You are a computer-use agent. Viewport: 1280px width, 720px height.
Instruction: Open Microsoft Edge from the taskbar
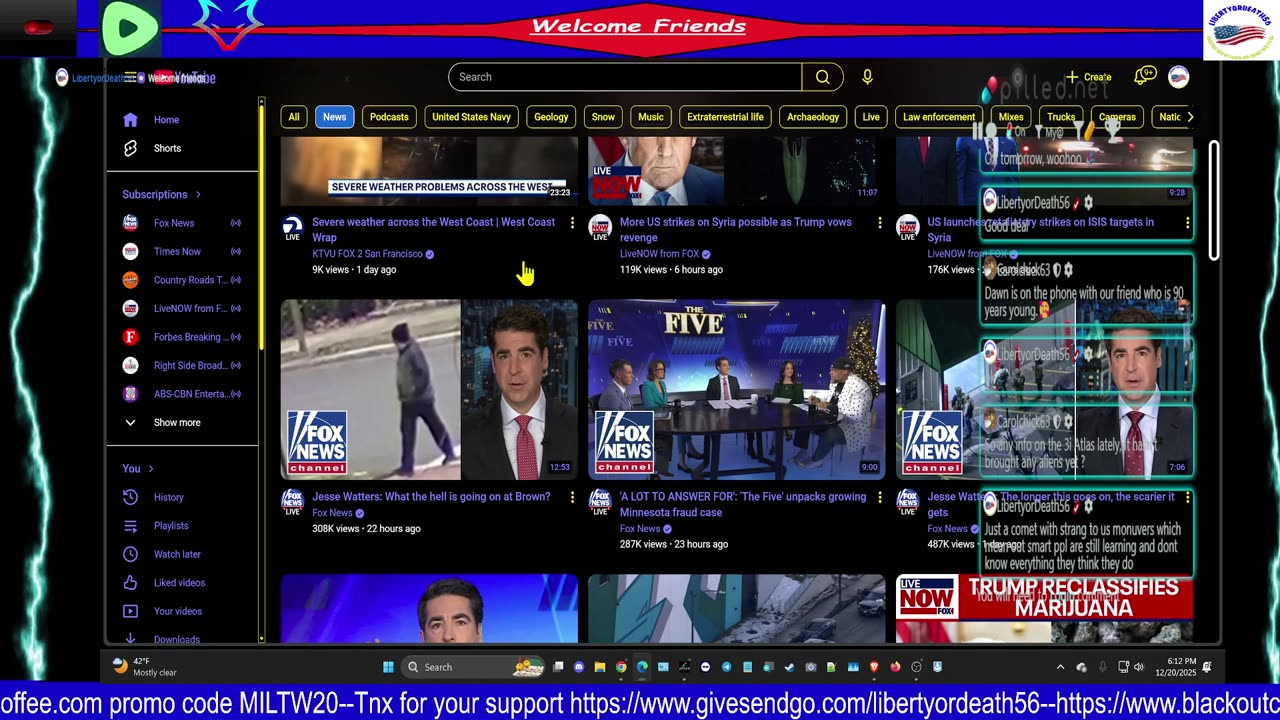click(642, 667)
